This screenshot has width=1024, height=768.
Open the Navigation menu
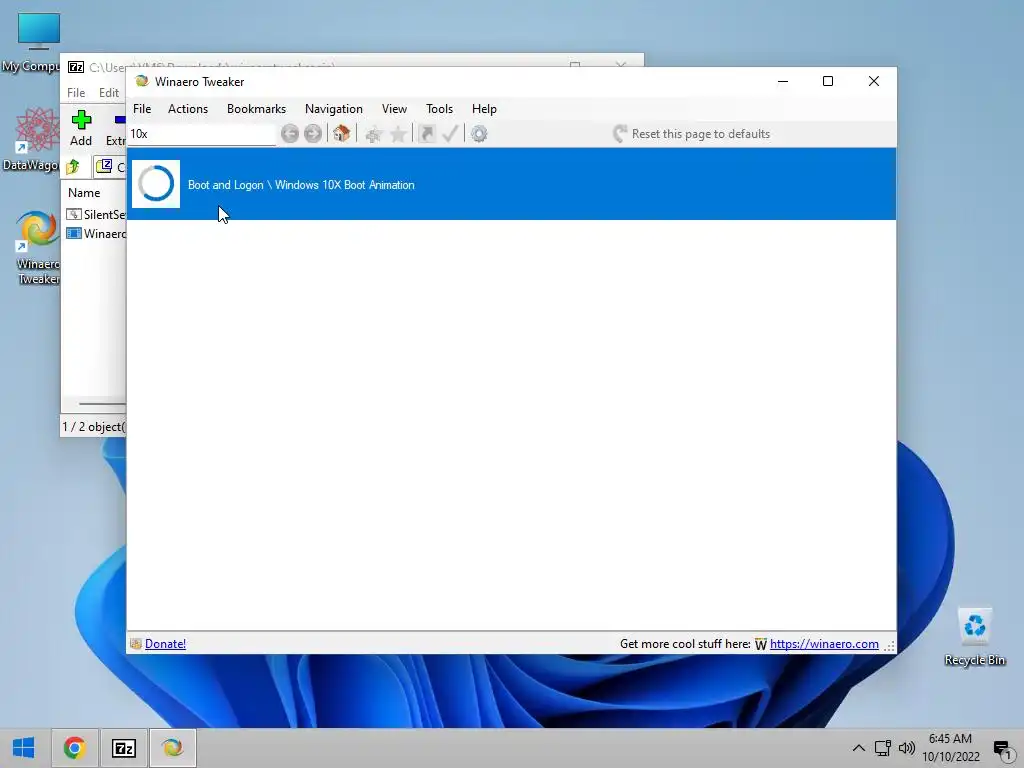(x=334, y=109)
